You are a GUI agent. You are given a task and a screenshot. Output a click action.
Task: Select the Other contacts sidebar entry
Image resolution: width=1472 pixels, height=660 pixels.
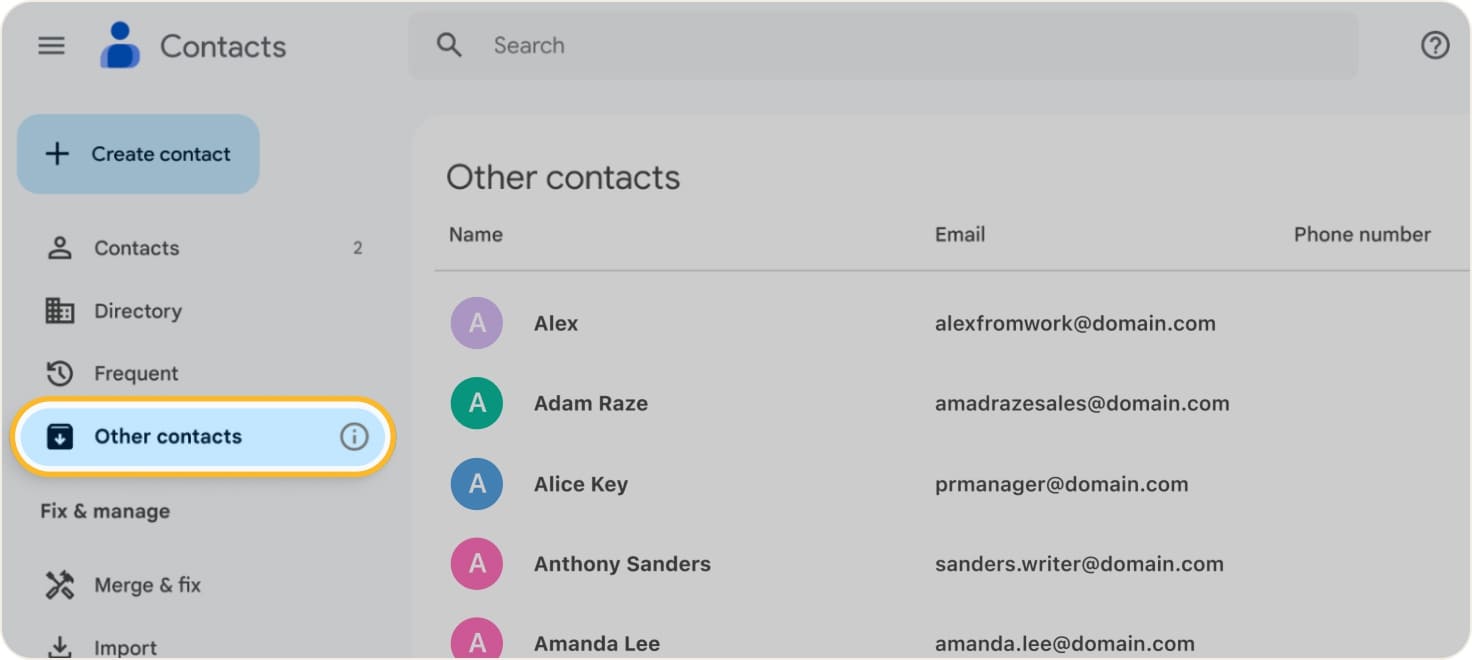click(x=167, y=436)
